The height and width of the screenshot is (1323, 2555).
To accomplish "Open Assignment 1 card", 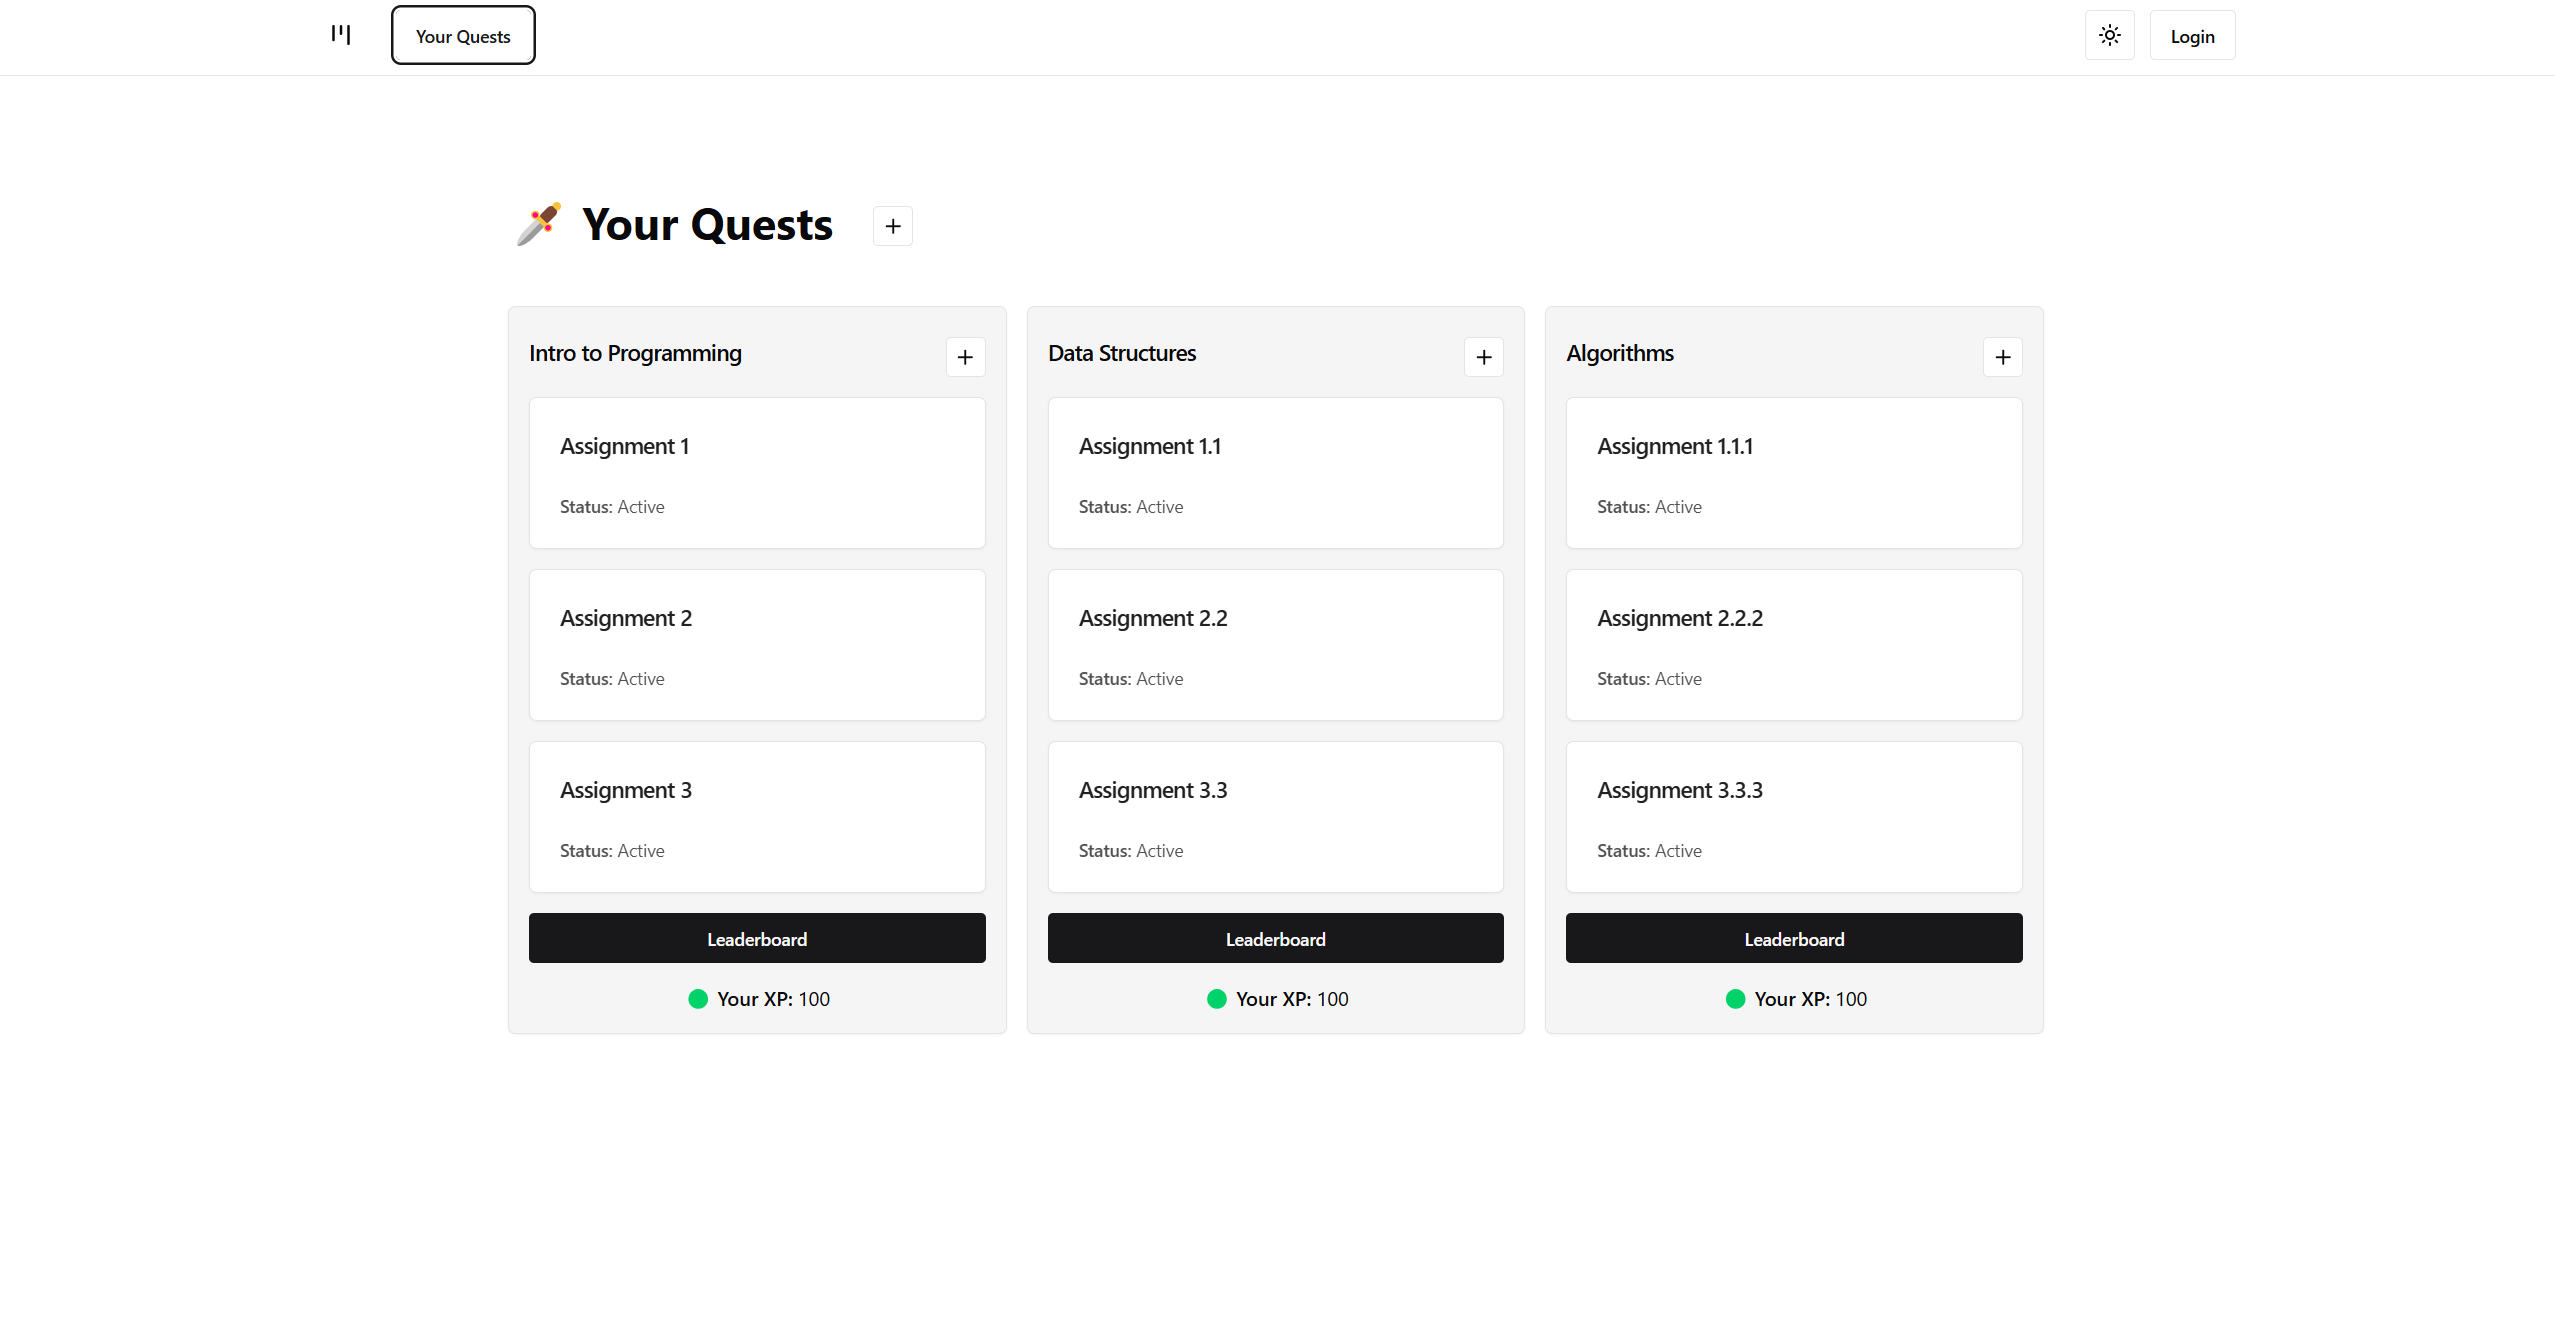I will pos(757,473).
